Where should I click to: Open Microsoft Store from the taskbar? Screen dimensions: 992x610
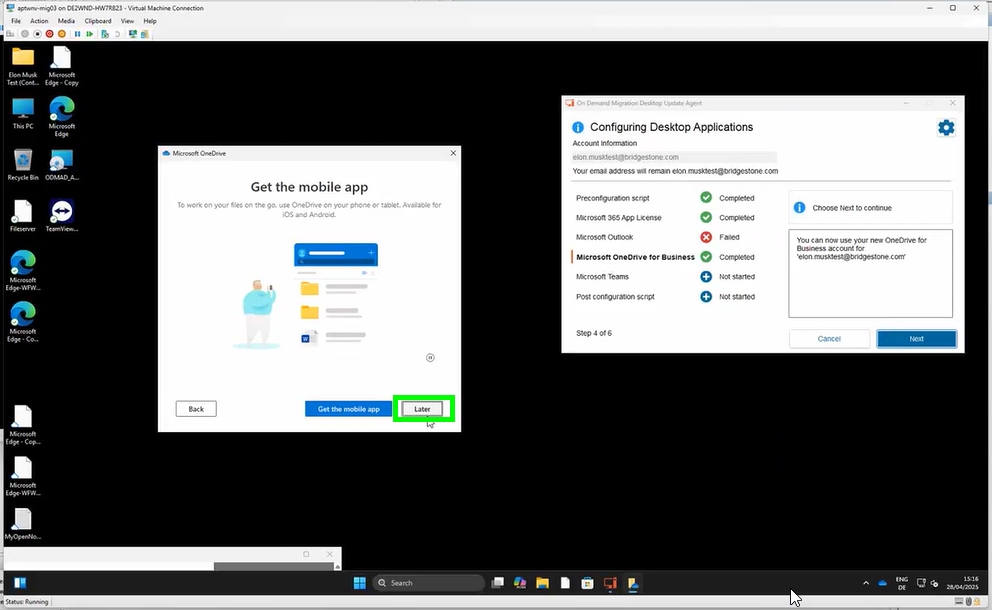pyautogui.click(x=587, y=583)
